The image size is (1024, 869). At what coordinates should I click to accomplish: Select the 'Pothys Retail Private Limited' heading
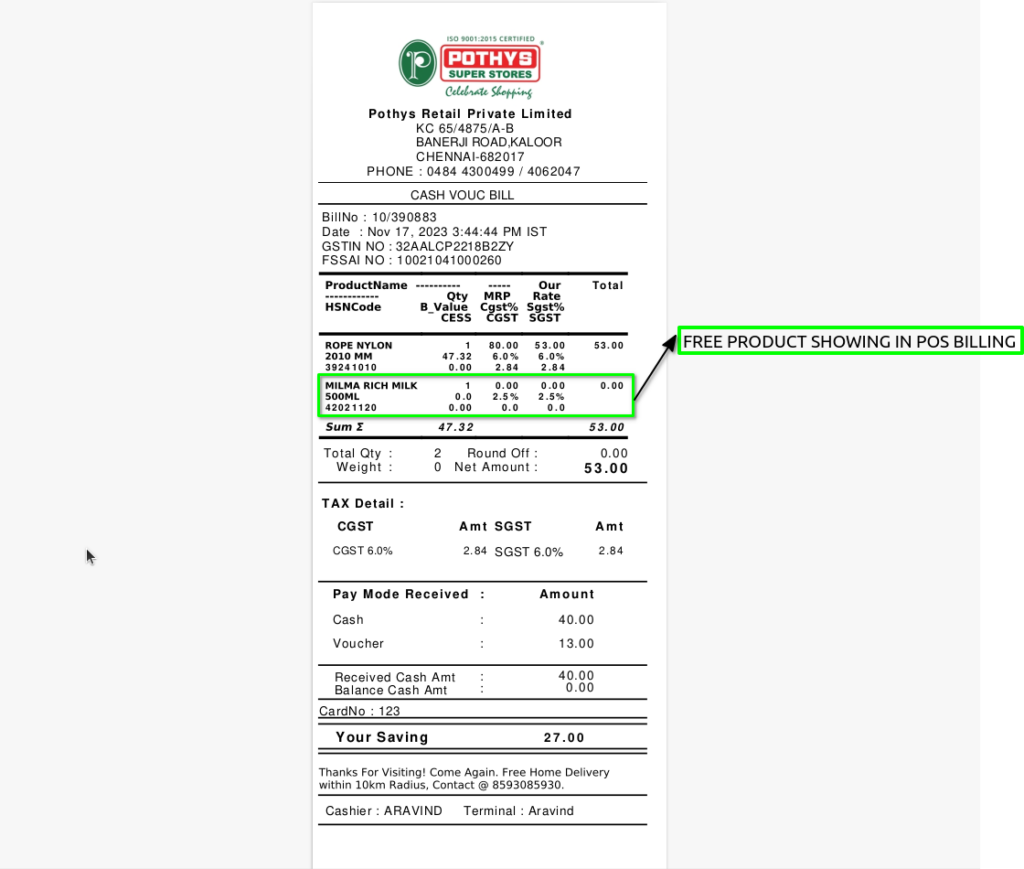tap(470, 114)
